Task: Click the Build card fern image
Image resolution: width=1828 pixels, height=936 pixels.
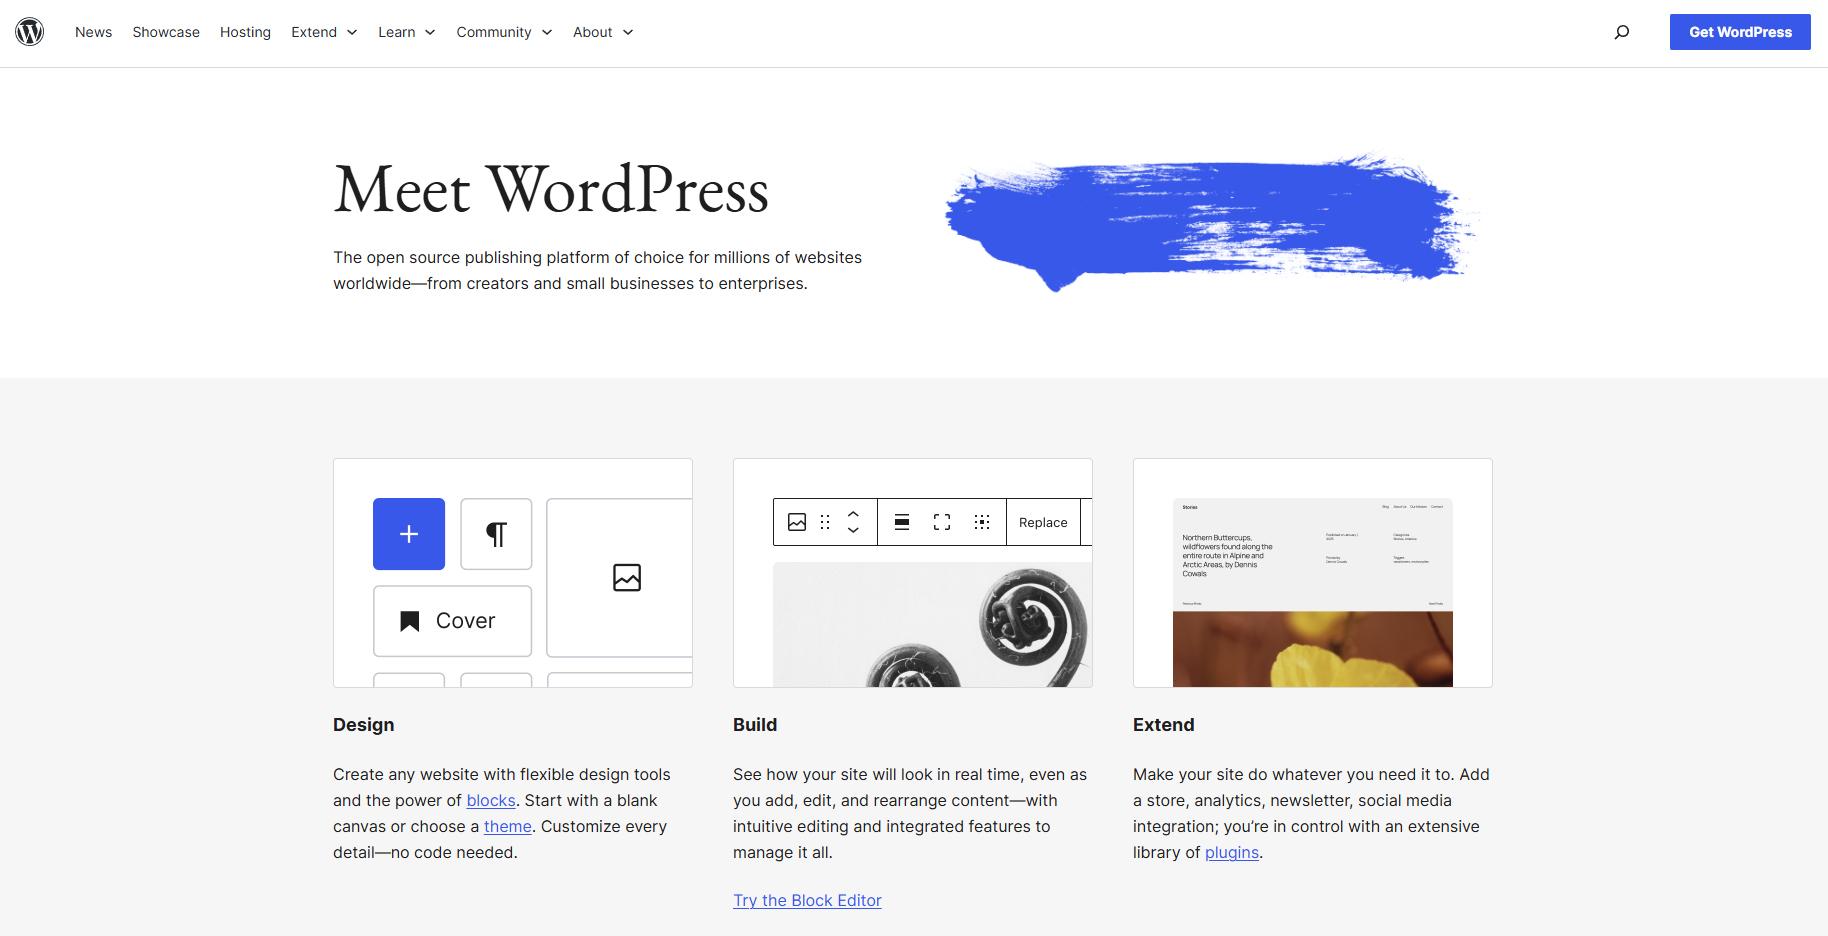Action: point(932,625)
